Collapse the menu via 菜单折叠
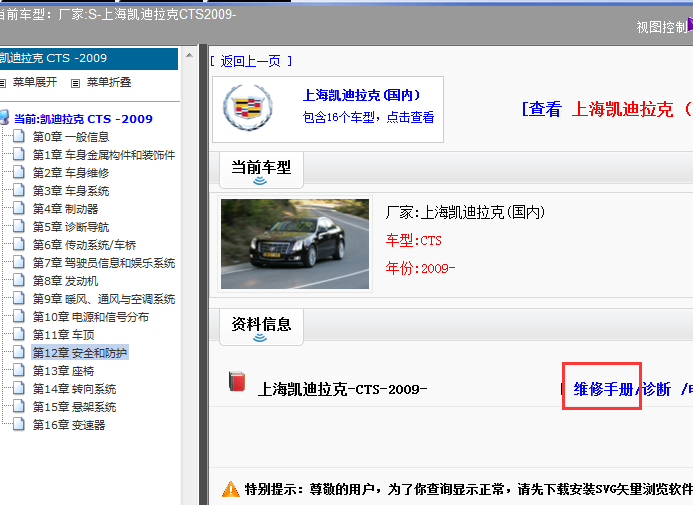The image size is (693, 505). [x=109, y=83]
